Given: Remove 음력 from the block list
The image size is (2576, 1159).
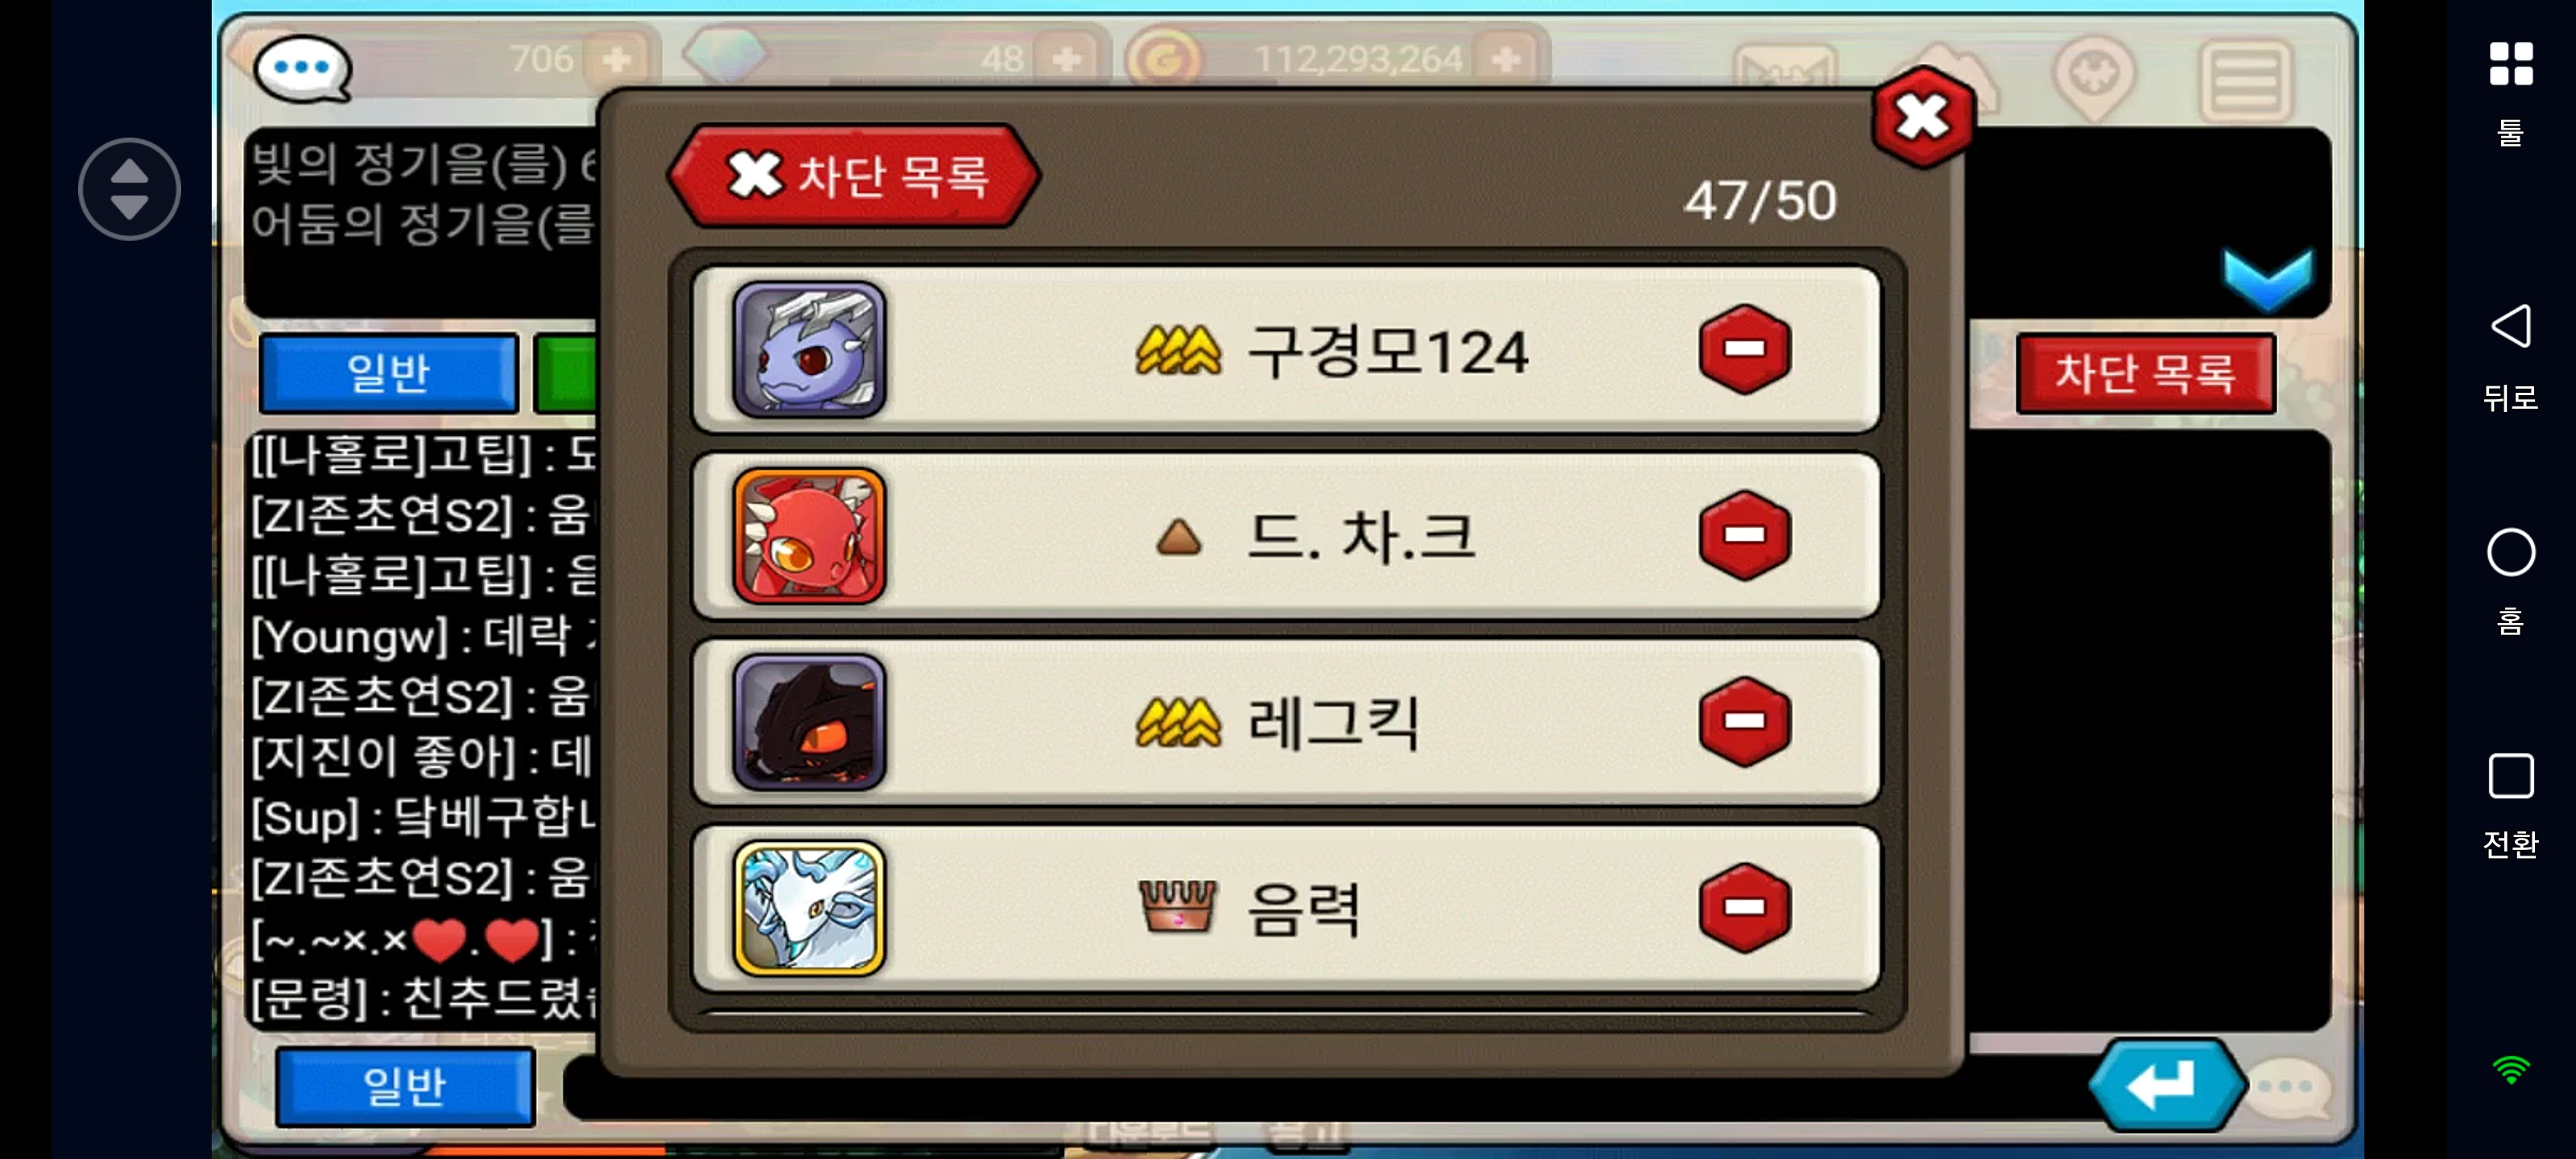Looking at the screenshot, I should pyautogui.click(x=1744, y=907).
